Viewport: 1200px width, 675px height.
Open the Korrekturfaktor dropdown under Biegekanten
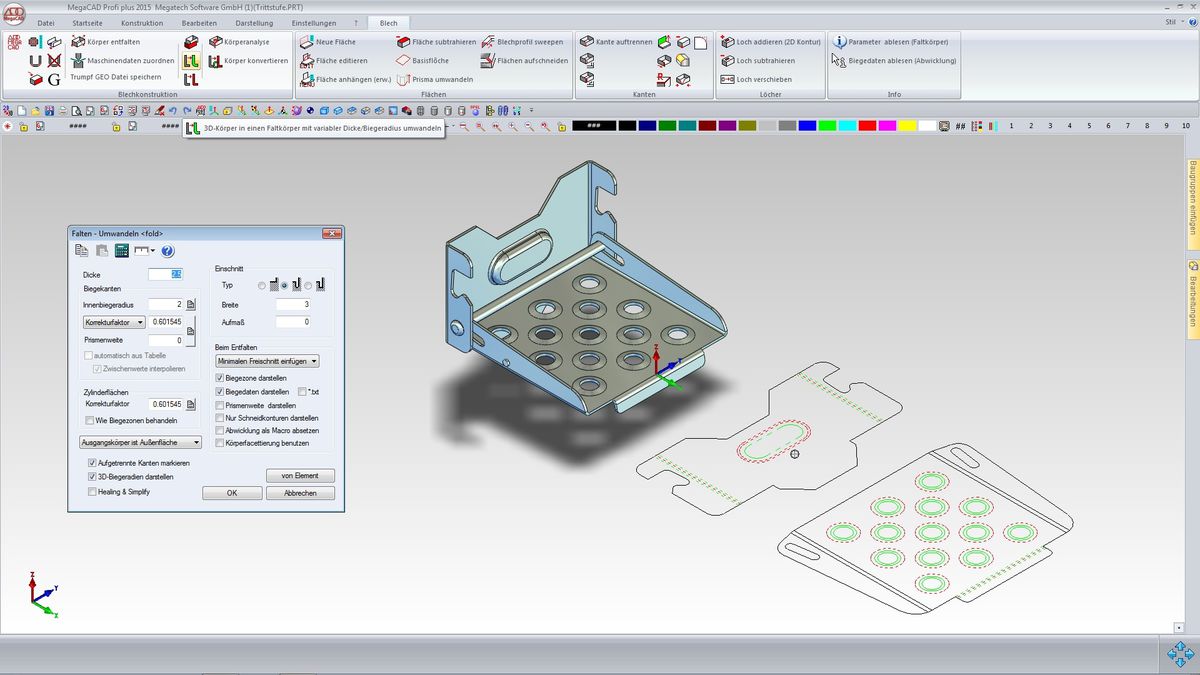(x=114, y=322)
